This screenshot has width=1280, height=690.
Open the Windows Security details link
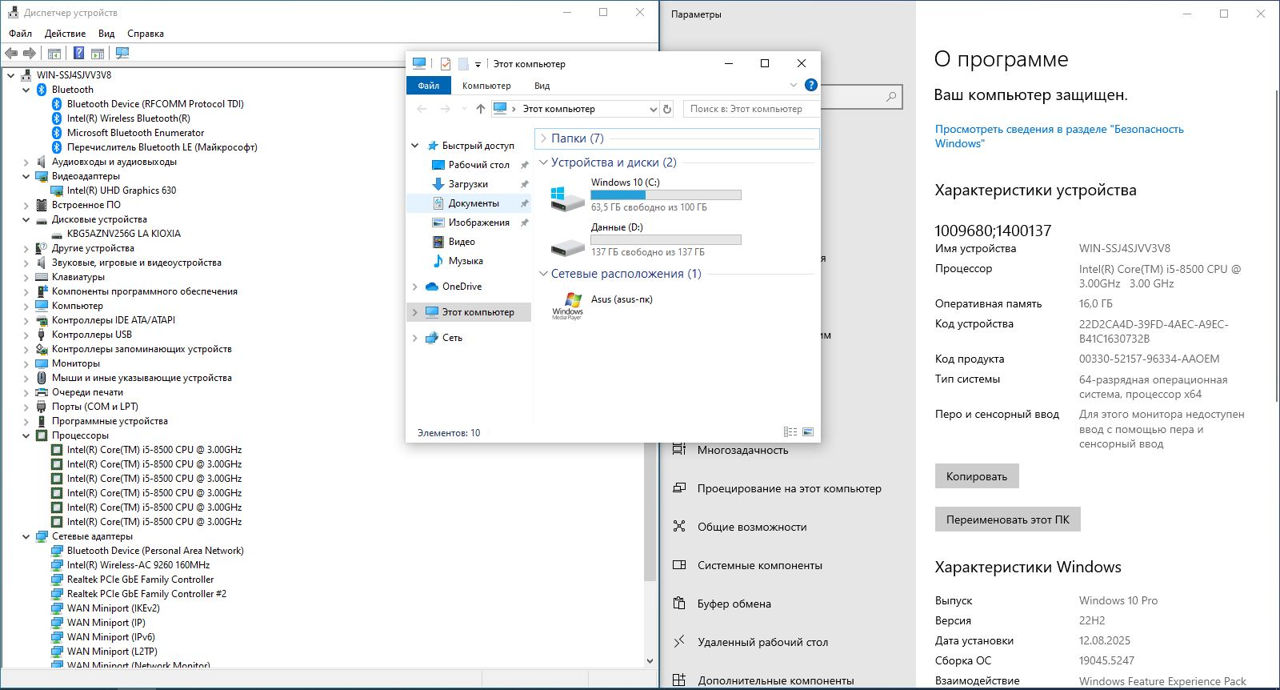coord(1058,136)
